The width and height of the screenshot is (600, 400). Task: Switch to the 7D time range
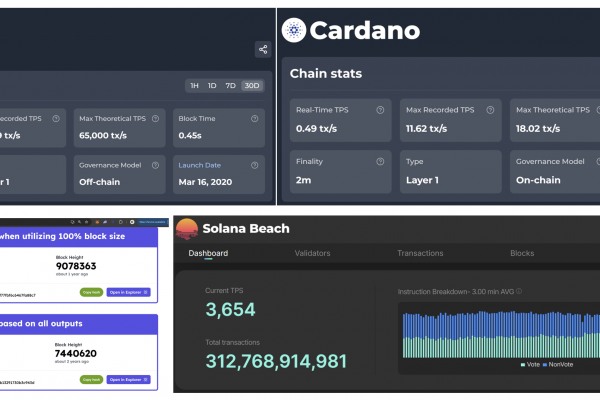(230, 86)
